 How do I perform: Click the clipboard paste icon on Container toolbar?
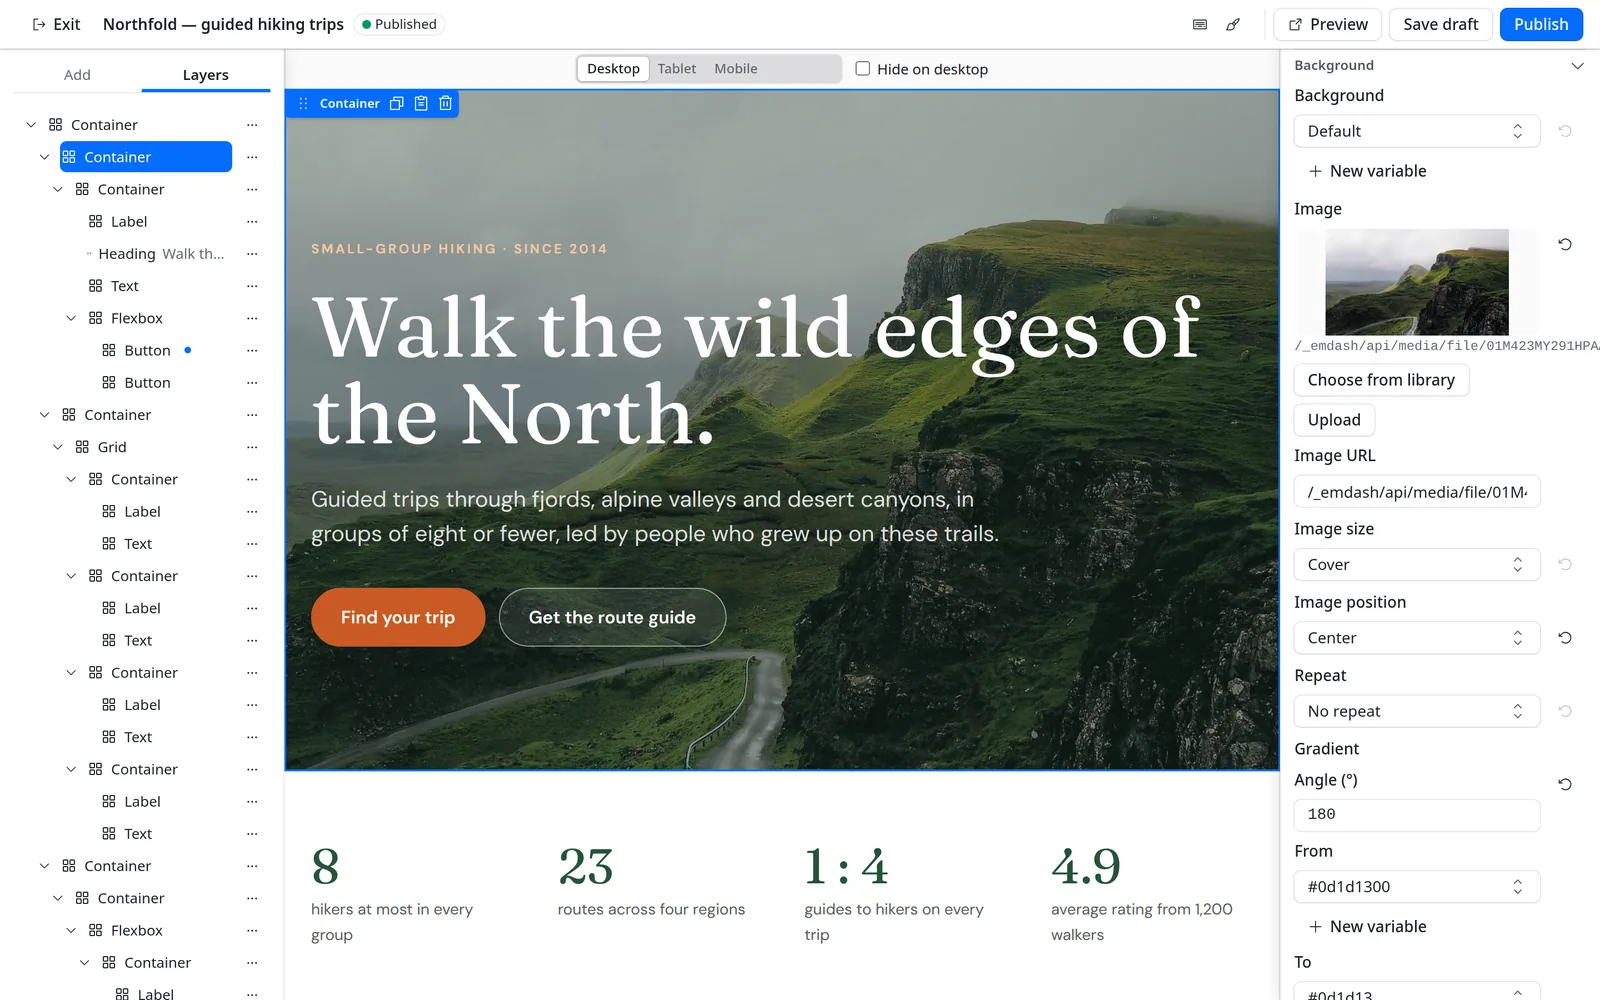[x=421, y=103]
